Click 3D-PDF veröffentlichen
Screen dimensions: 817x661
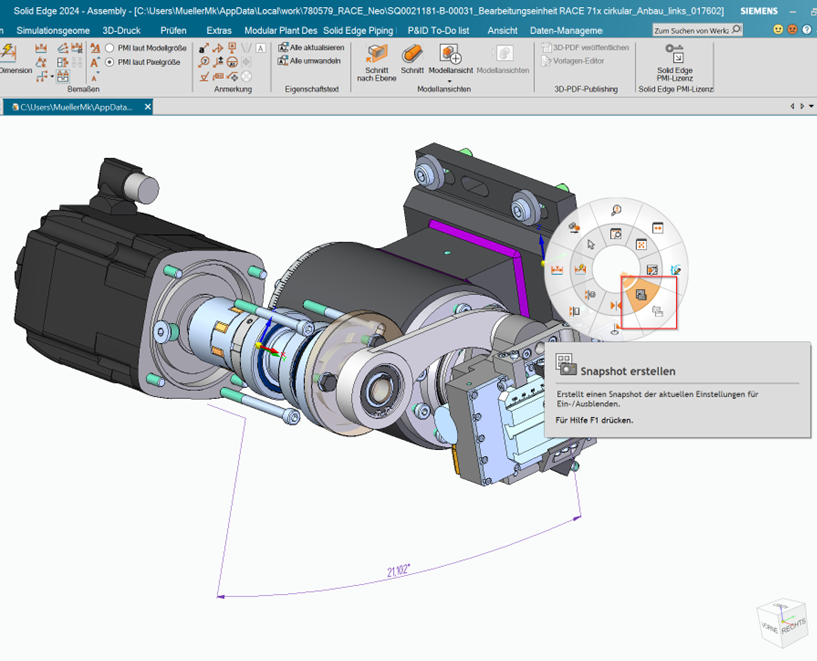pos(585,47)
